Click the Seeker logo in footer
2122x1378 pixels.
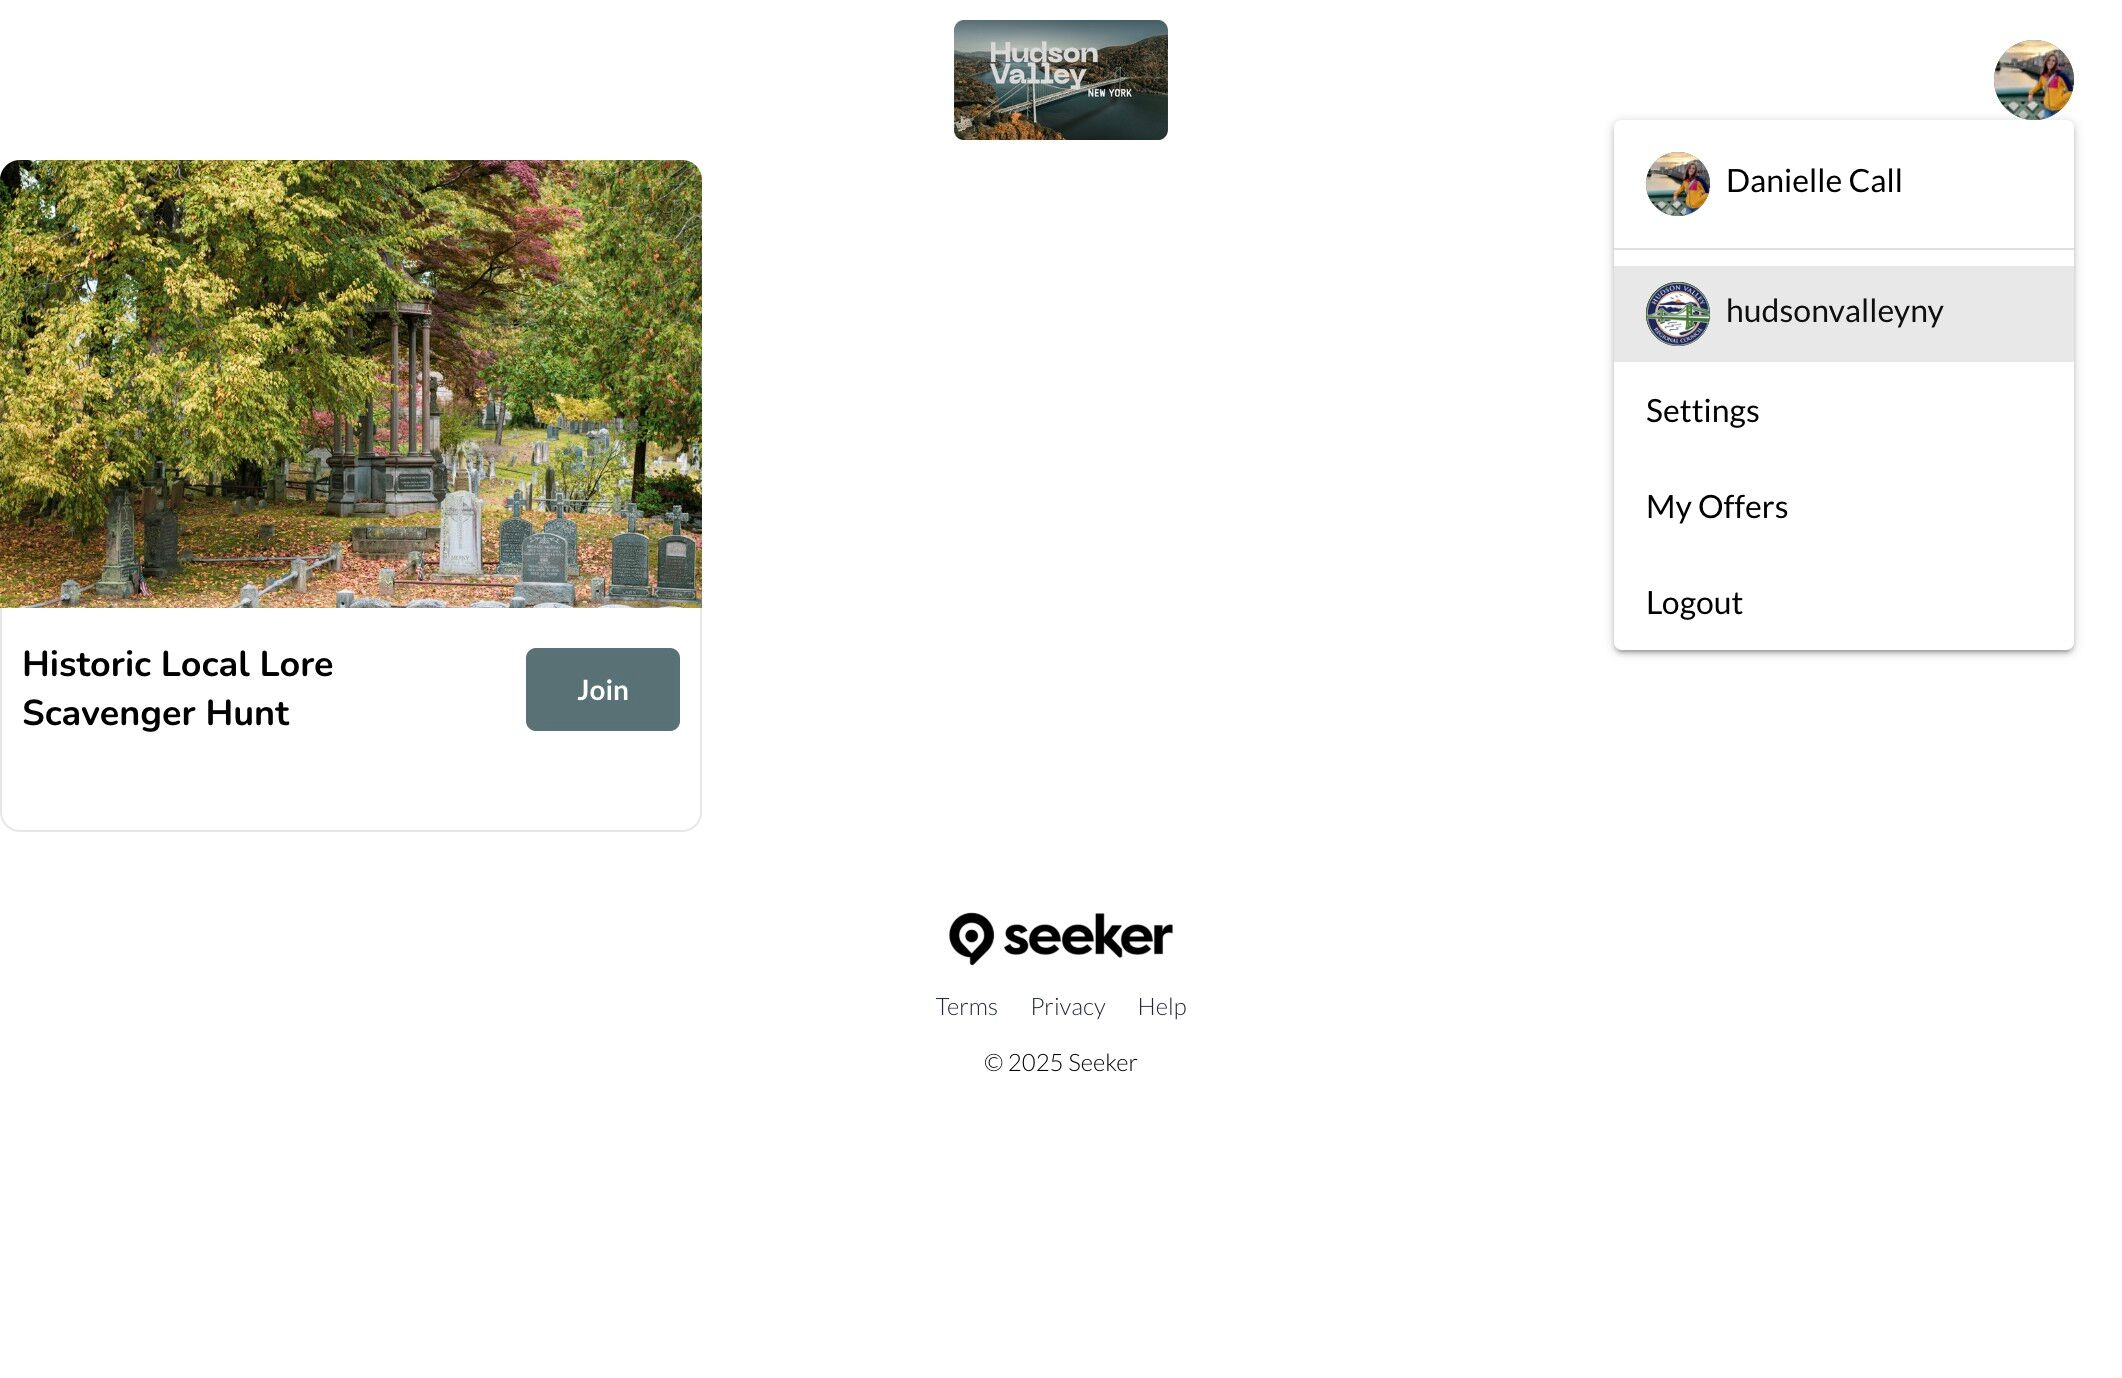(1060, 938)
